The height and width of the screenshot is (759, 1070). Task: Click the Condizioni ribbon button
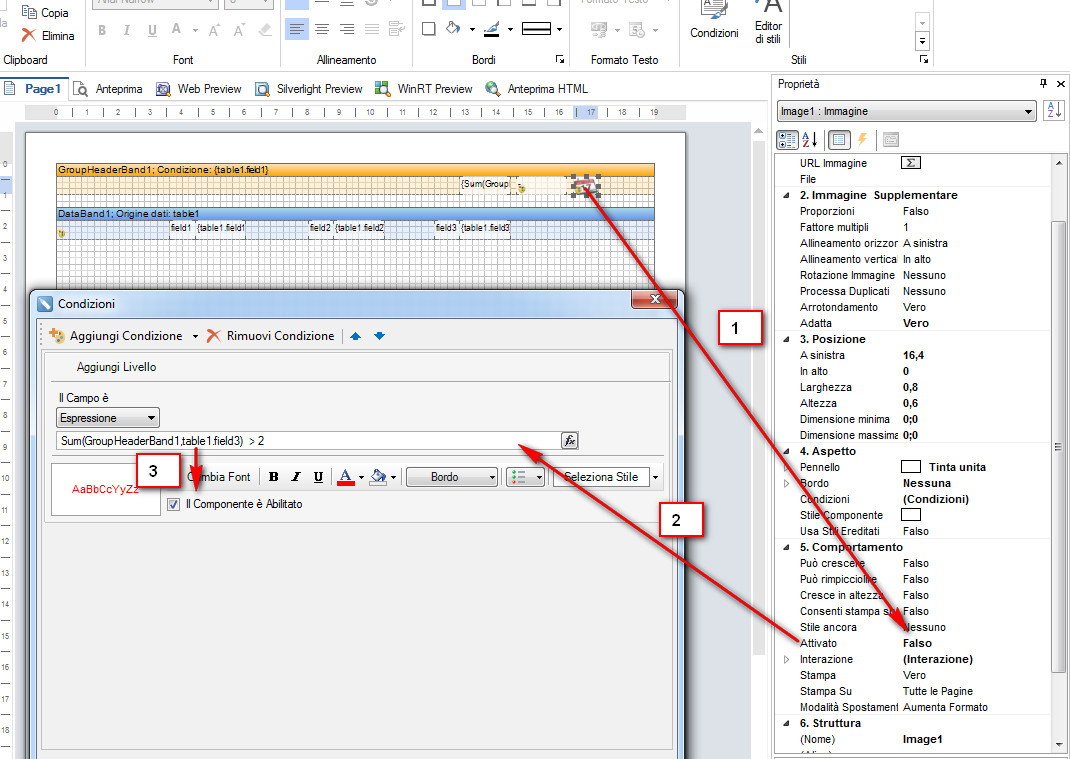point(714,22)
